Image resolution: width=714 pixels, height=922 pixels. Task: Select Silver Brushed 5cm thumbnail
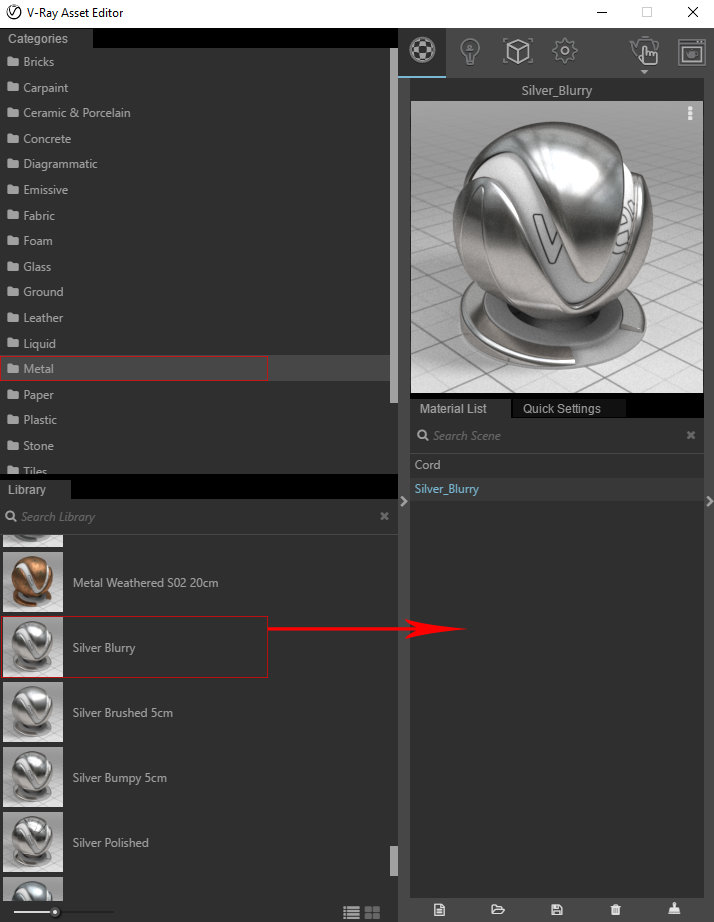point(33,712)
